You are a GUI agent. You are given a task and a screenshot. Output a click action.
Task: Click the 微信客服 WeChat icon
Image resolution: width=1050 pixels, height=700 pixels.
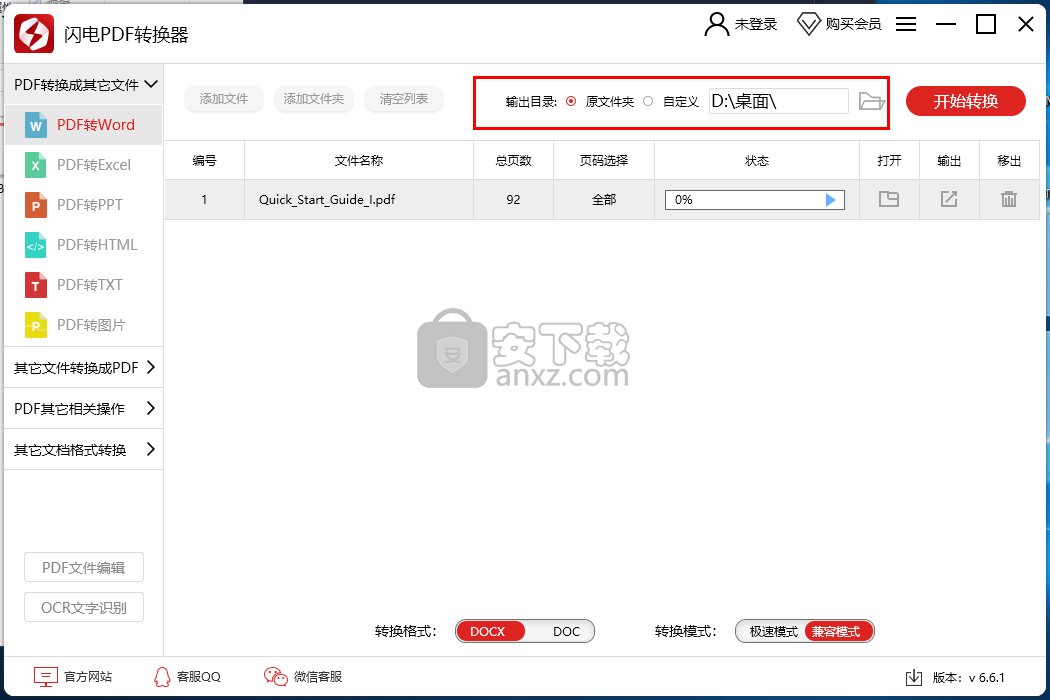point(276,677)
